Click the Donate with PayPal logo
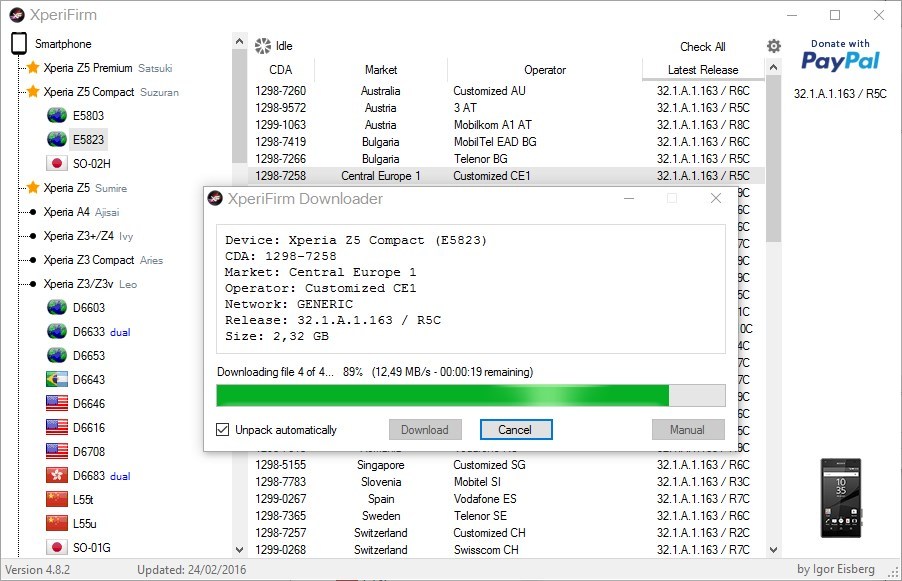 point(840,55)
